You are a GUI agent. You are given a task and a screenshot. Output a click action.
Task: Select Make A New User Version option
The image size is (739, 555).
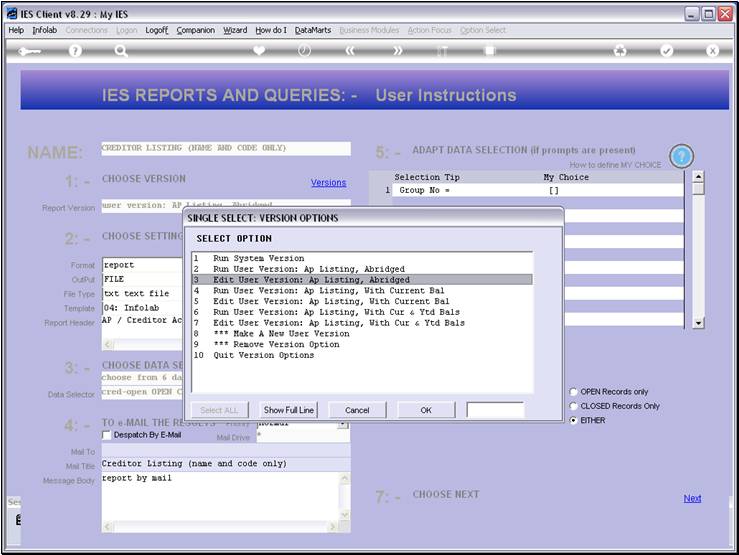point(362,334)
